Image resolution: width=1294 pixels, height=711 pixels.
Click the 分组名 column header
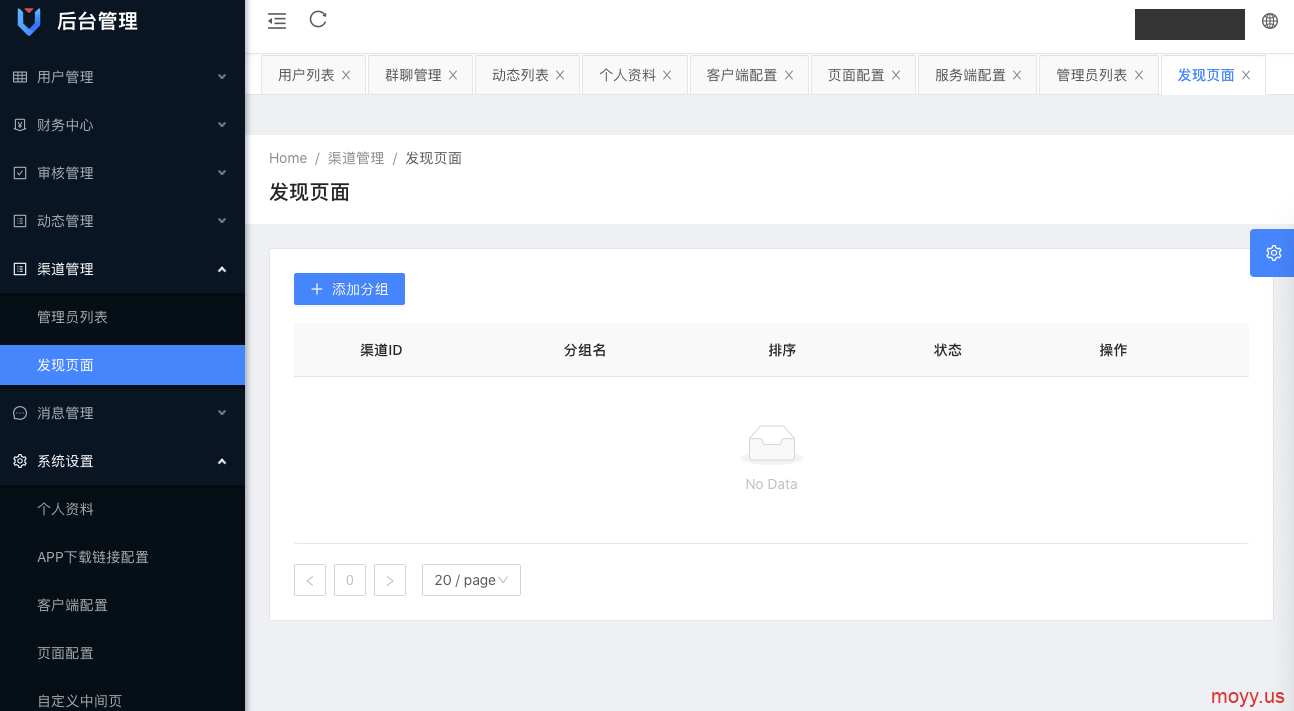(585, 350)
